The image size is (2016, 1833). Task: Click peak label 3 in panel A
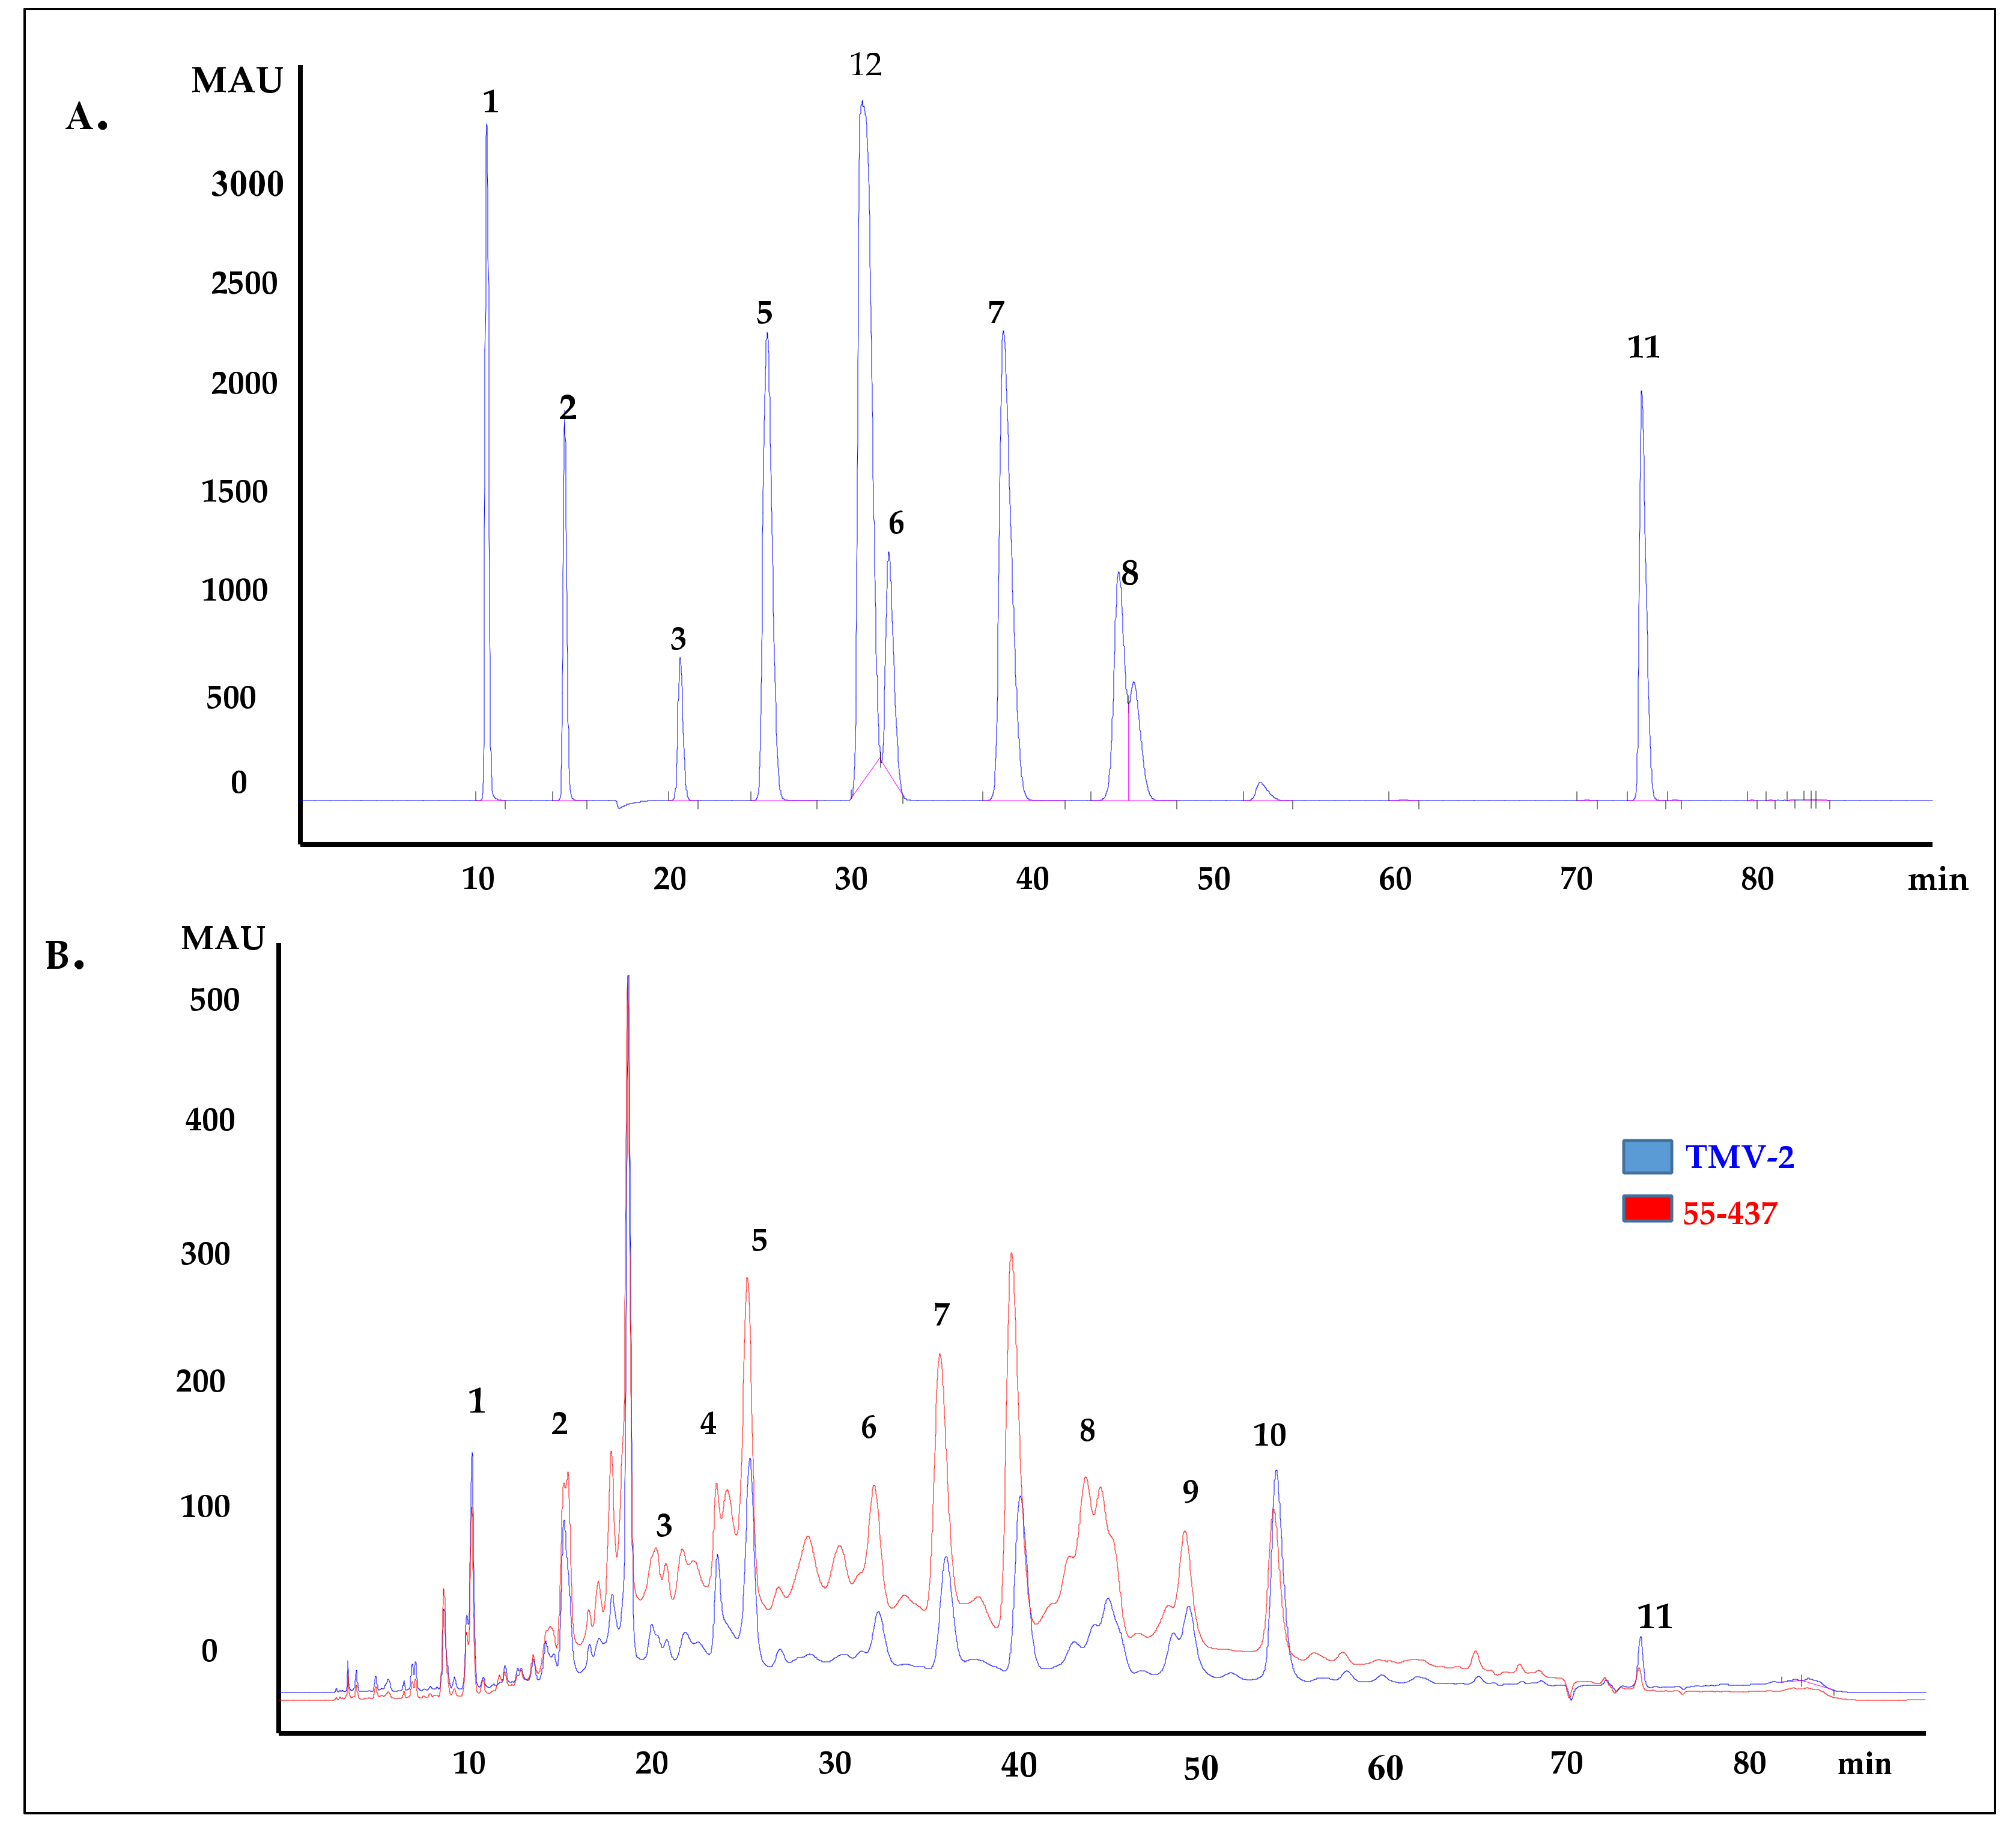tap(678, 638)
